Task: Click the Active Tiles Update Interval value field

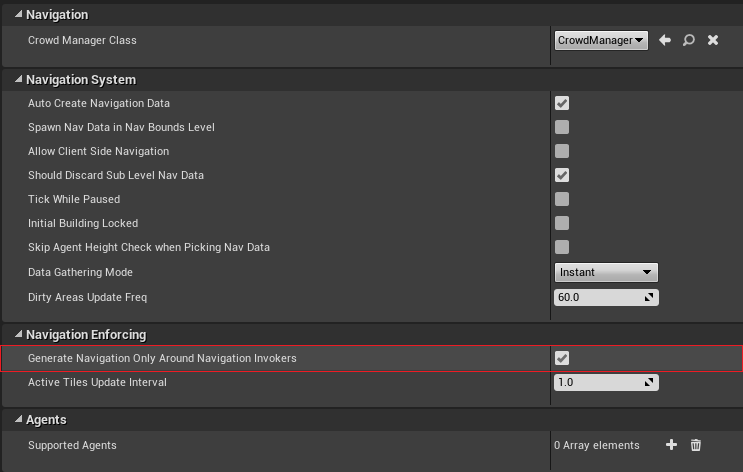Action: point(606,382)
